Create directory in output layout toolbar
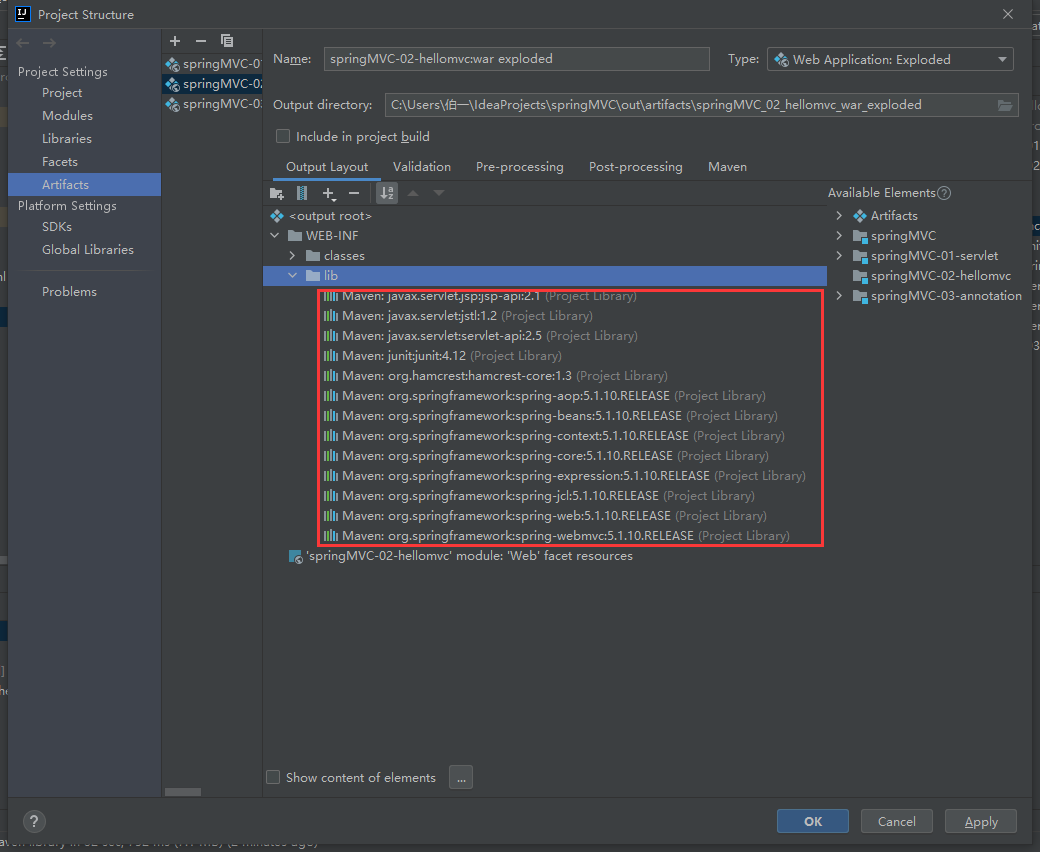The width and height of the screenshot is (1040, 852). [x=277, y=194]
